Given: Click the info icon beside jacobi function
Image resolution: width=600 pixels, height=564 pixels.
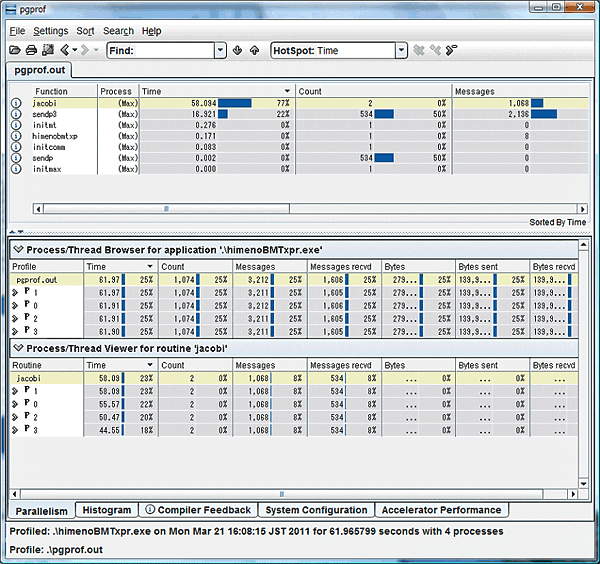Looking at the screenshot, I should [x=16, y=103].
